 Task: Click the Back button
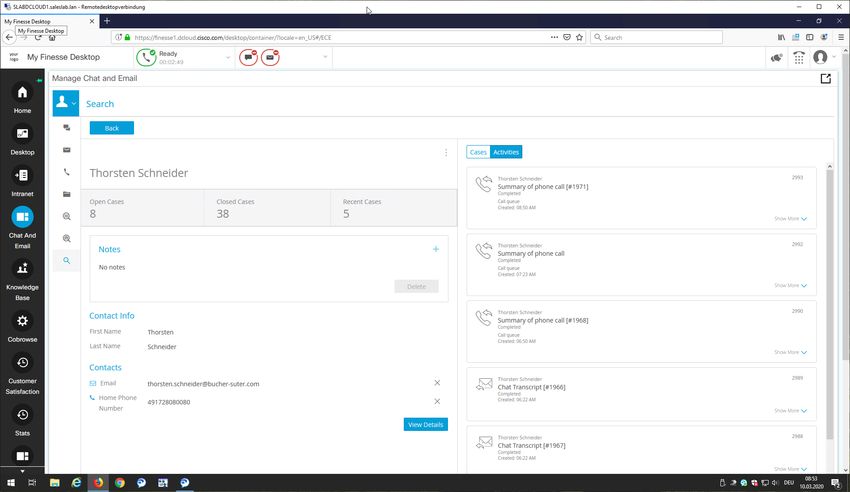pos(112,128)
